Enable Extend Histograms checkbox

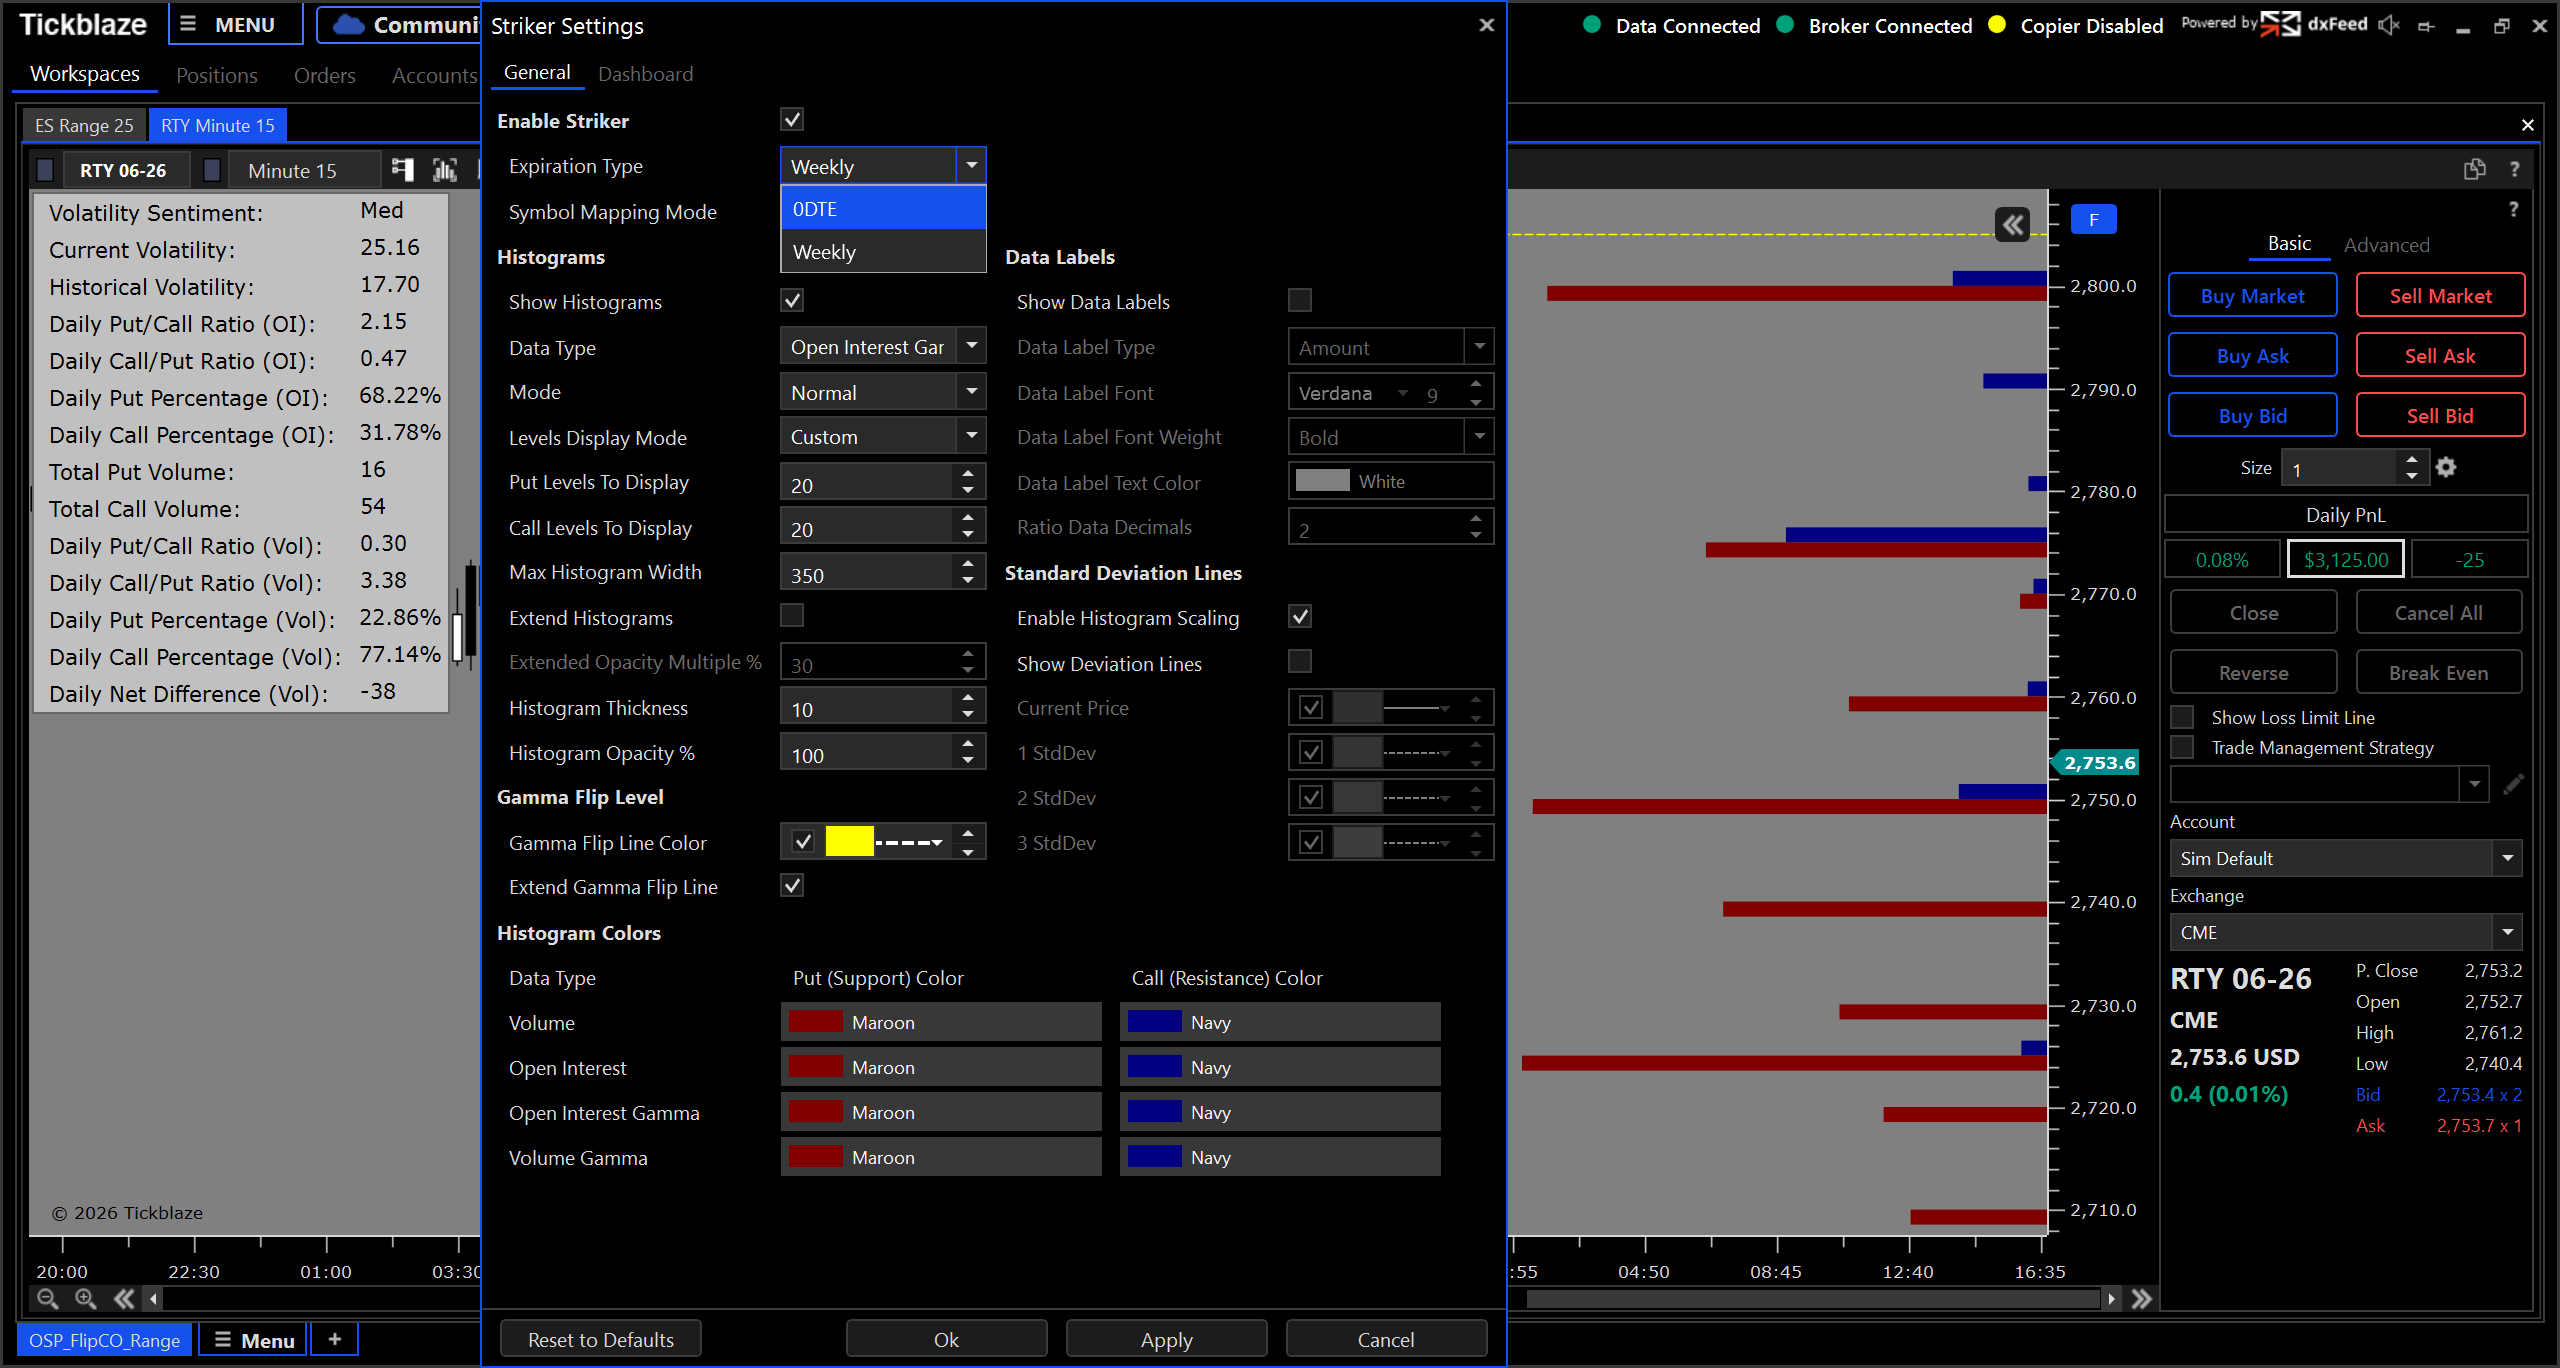coord(792,615)
